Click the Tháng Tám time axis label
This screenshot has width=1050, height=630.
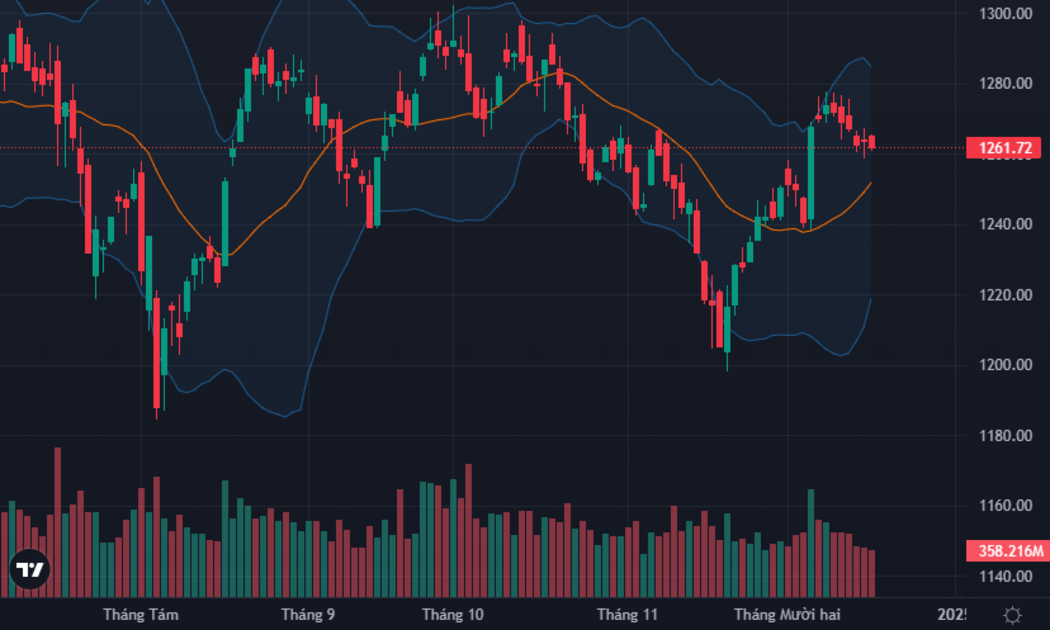(x=141, y=615)
